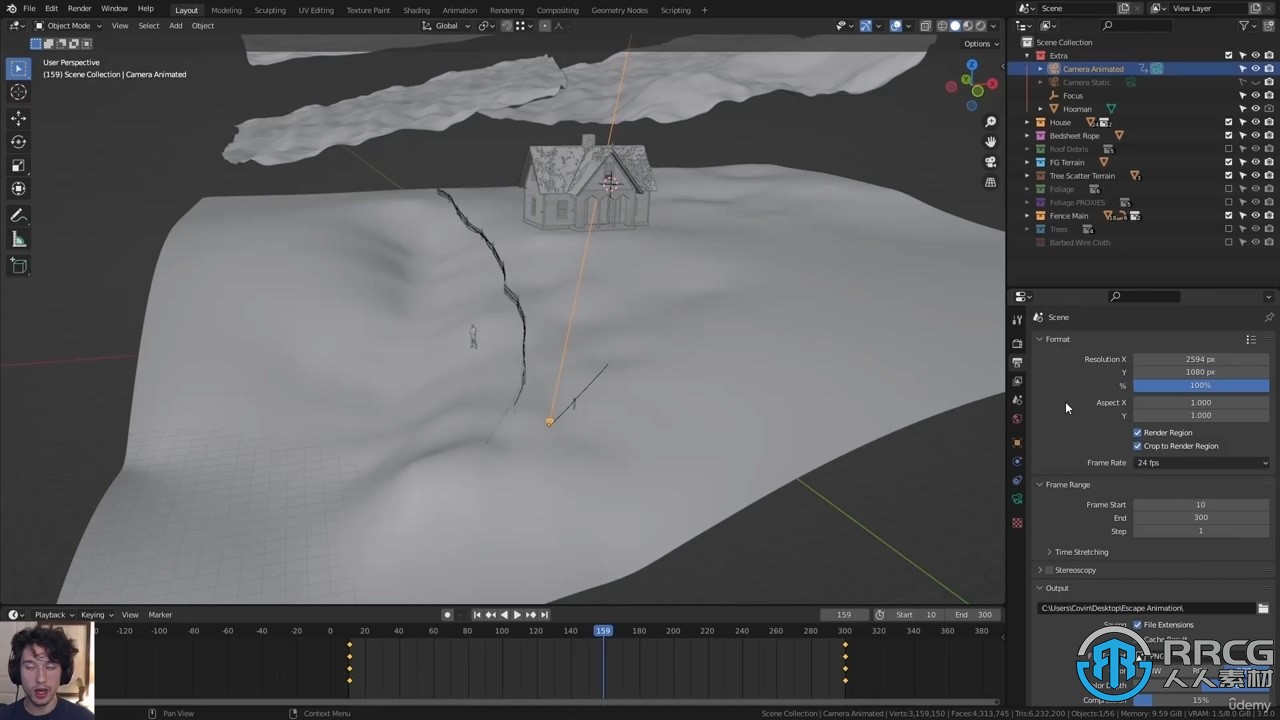Select the Annotate tool
The width and height of the screenshot is (1280, 720).
click(18, 216)
